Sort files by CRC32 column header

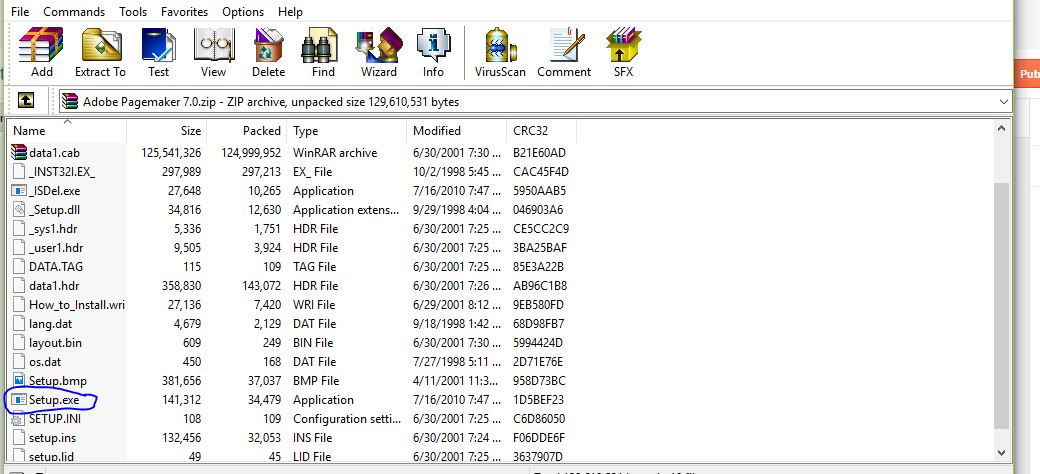(541, 131)
